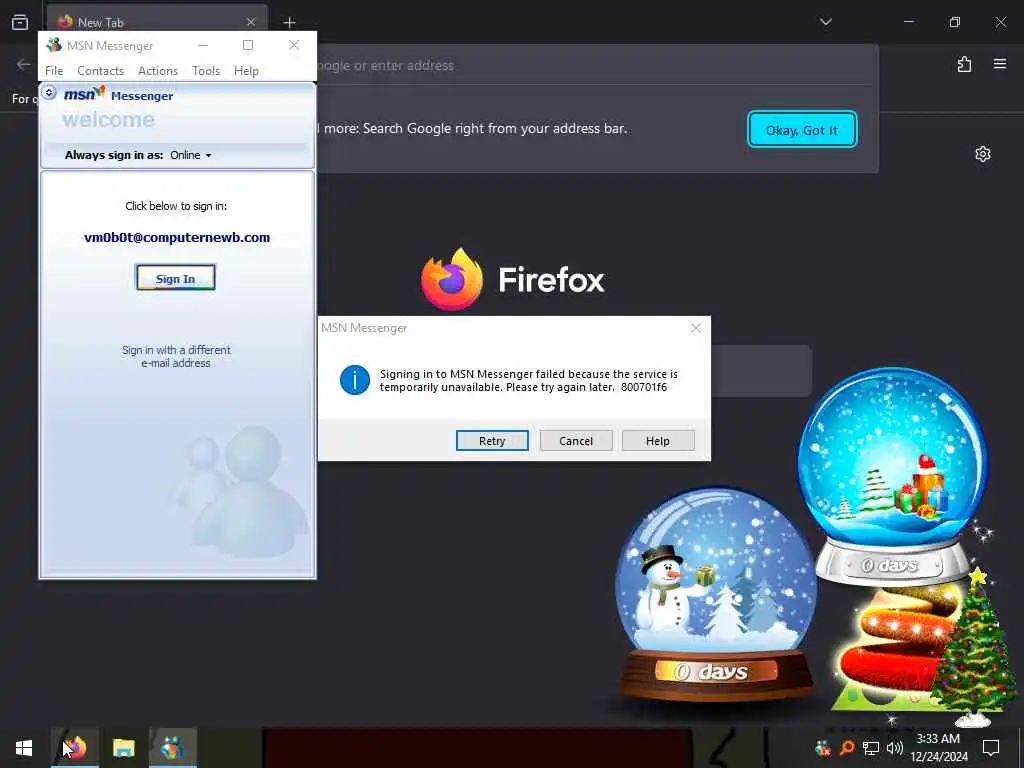The image size is (1024, 768).
Task: Open the Firefox hamburger application menu
Action: tap(999, 64)
